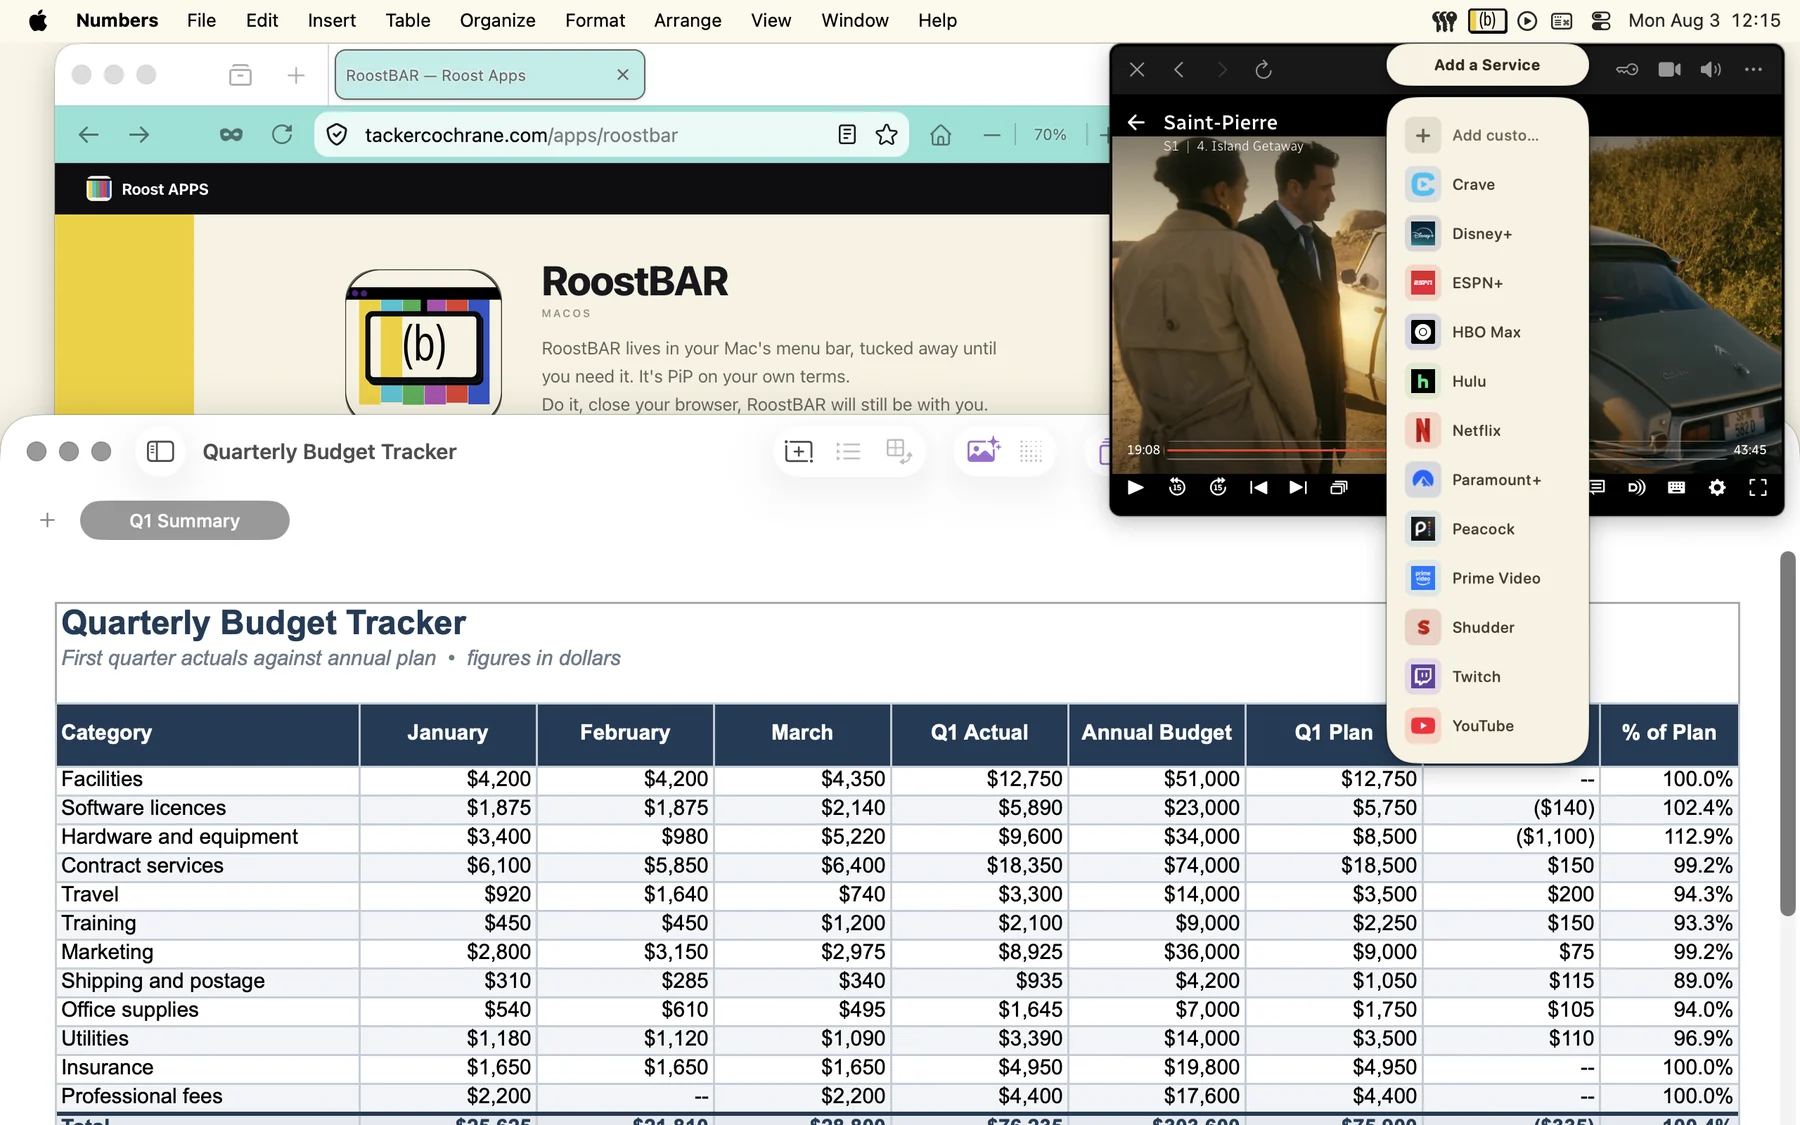Open the Table menu in menu bar
Viewport: 1800px width, 1125px height.
[x=408, y=20]
